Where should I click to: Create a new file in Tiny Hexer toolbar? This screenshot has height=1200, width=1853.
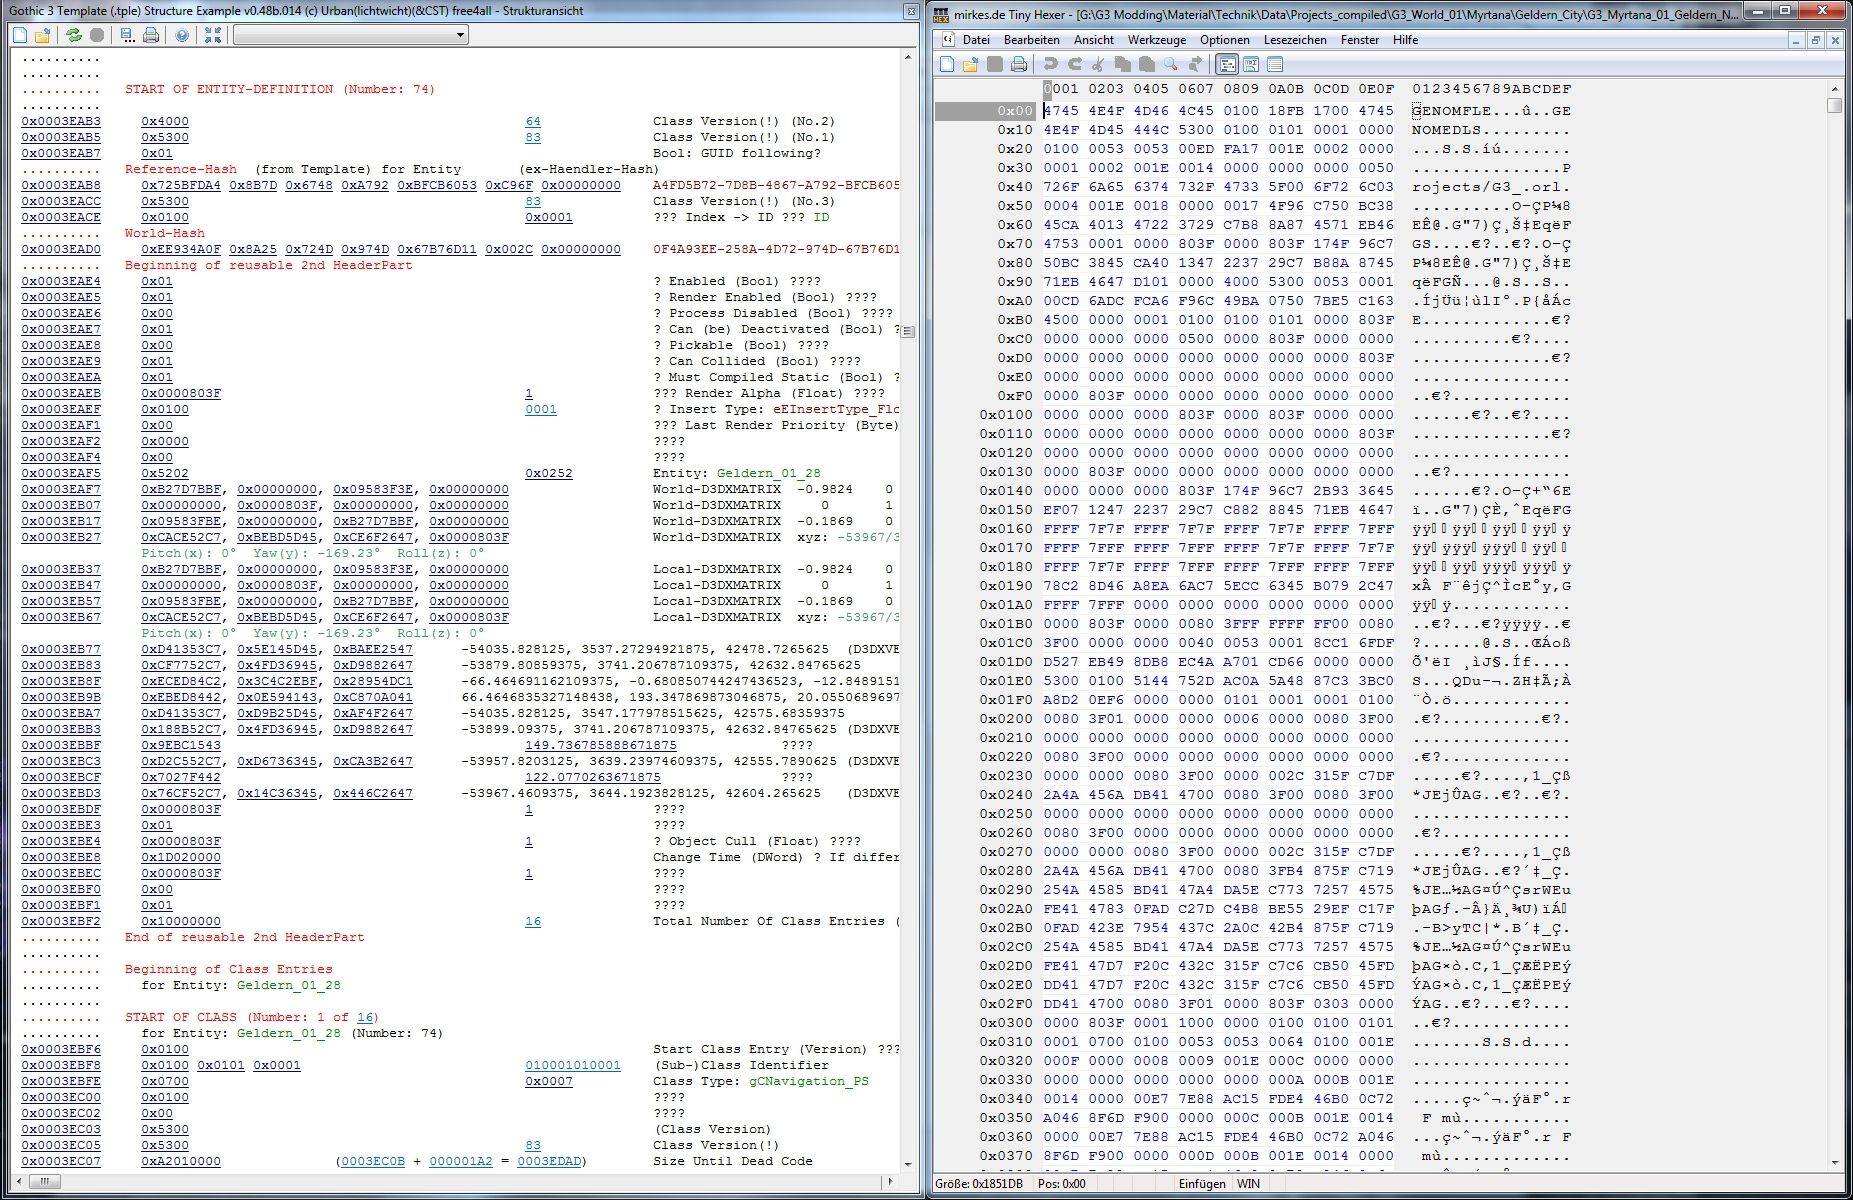(947, 65)
